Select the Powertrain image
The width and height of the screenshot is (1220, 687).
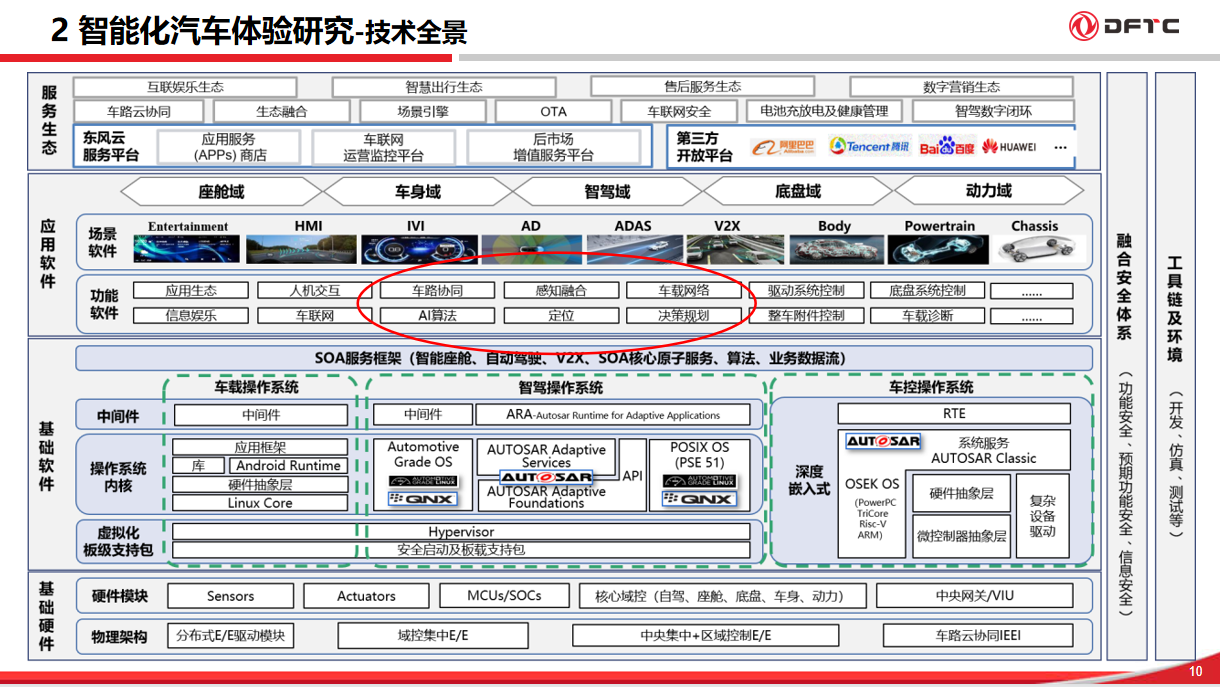[x=939, y=248]
